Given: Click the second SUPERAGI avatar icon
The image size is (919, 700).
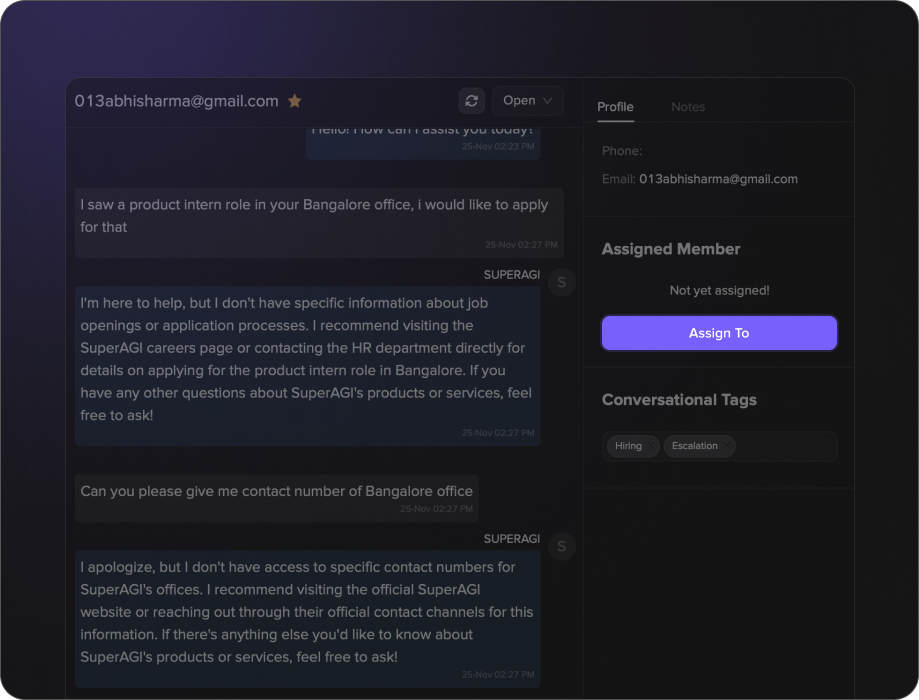Looking at the screenshot, I should click(561, 546).
